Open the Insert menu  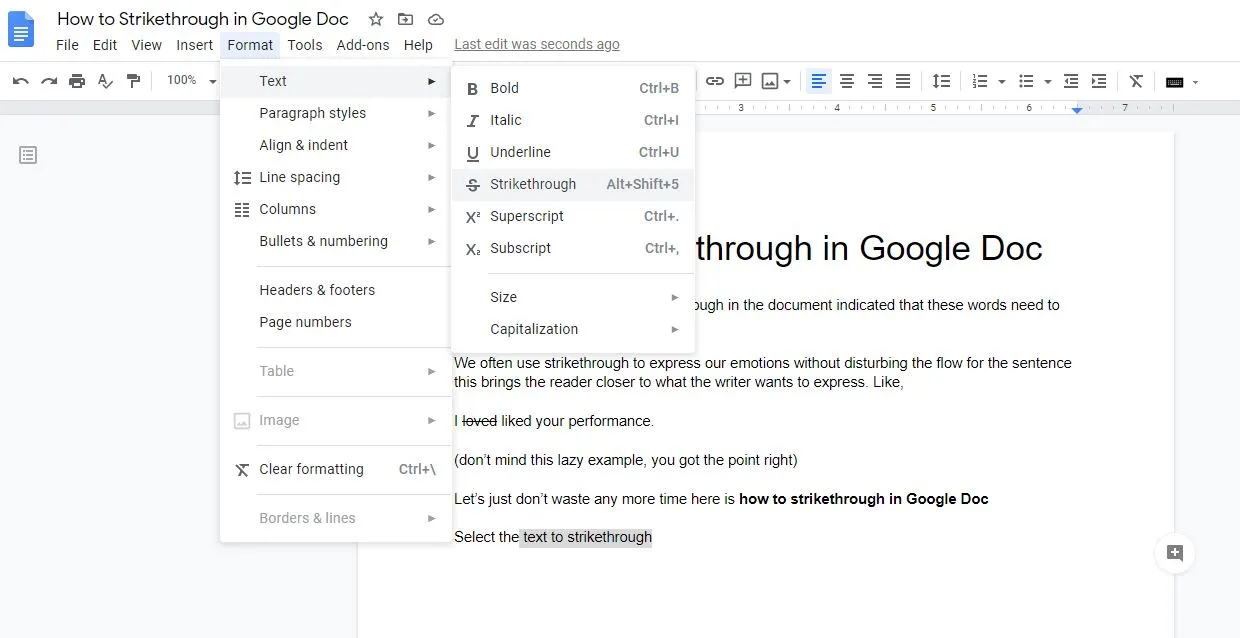click(x=194, y=45)
